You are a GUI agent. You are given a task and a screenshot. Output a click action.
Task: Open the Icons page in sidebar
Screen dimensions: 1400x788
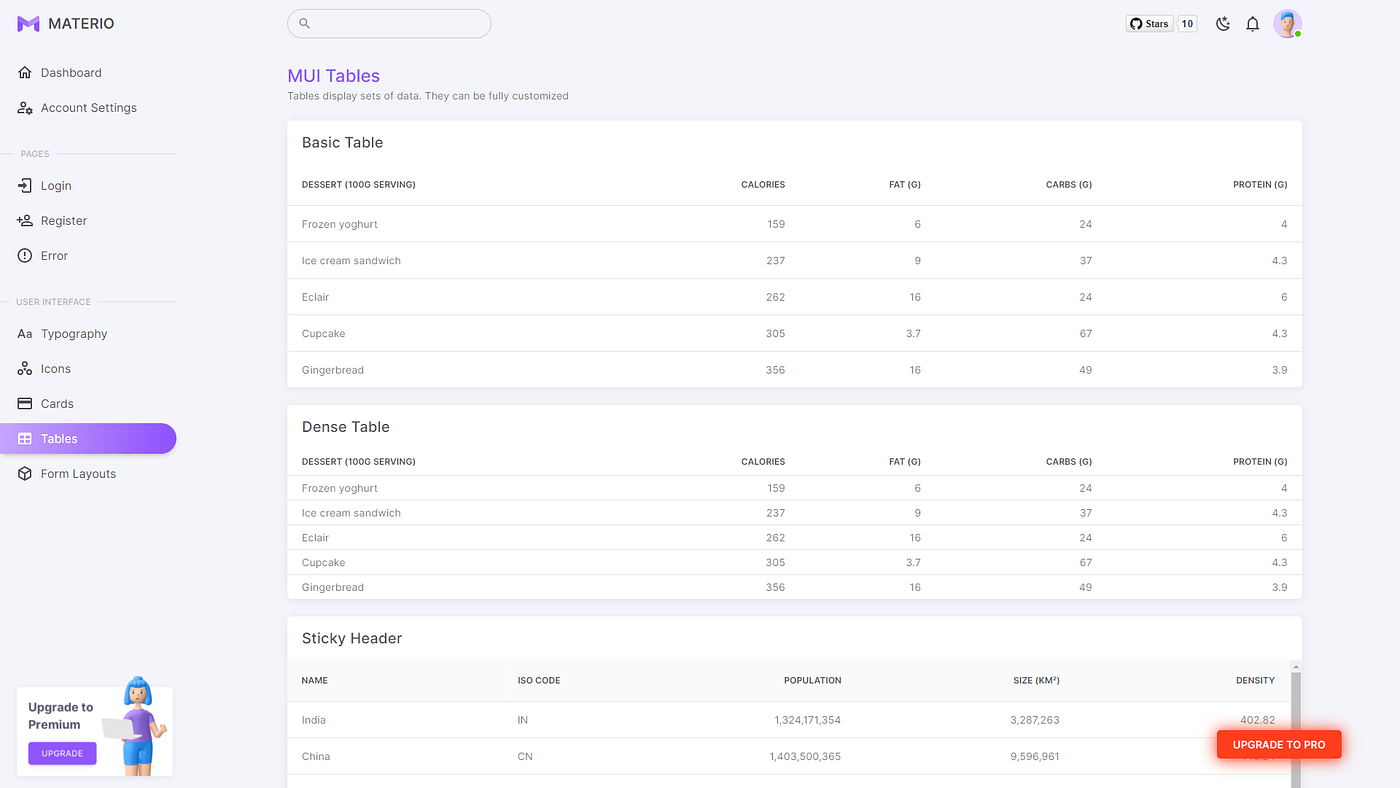[x=55, y=369]
